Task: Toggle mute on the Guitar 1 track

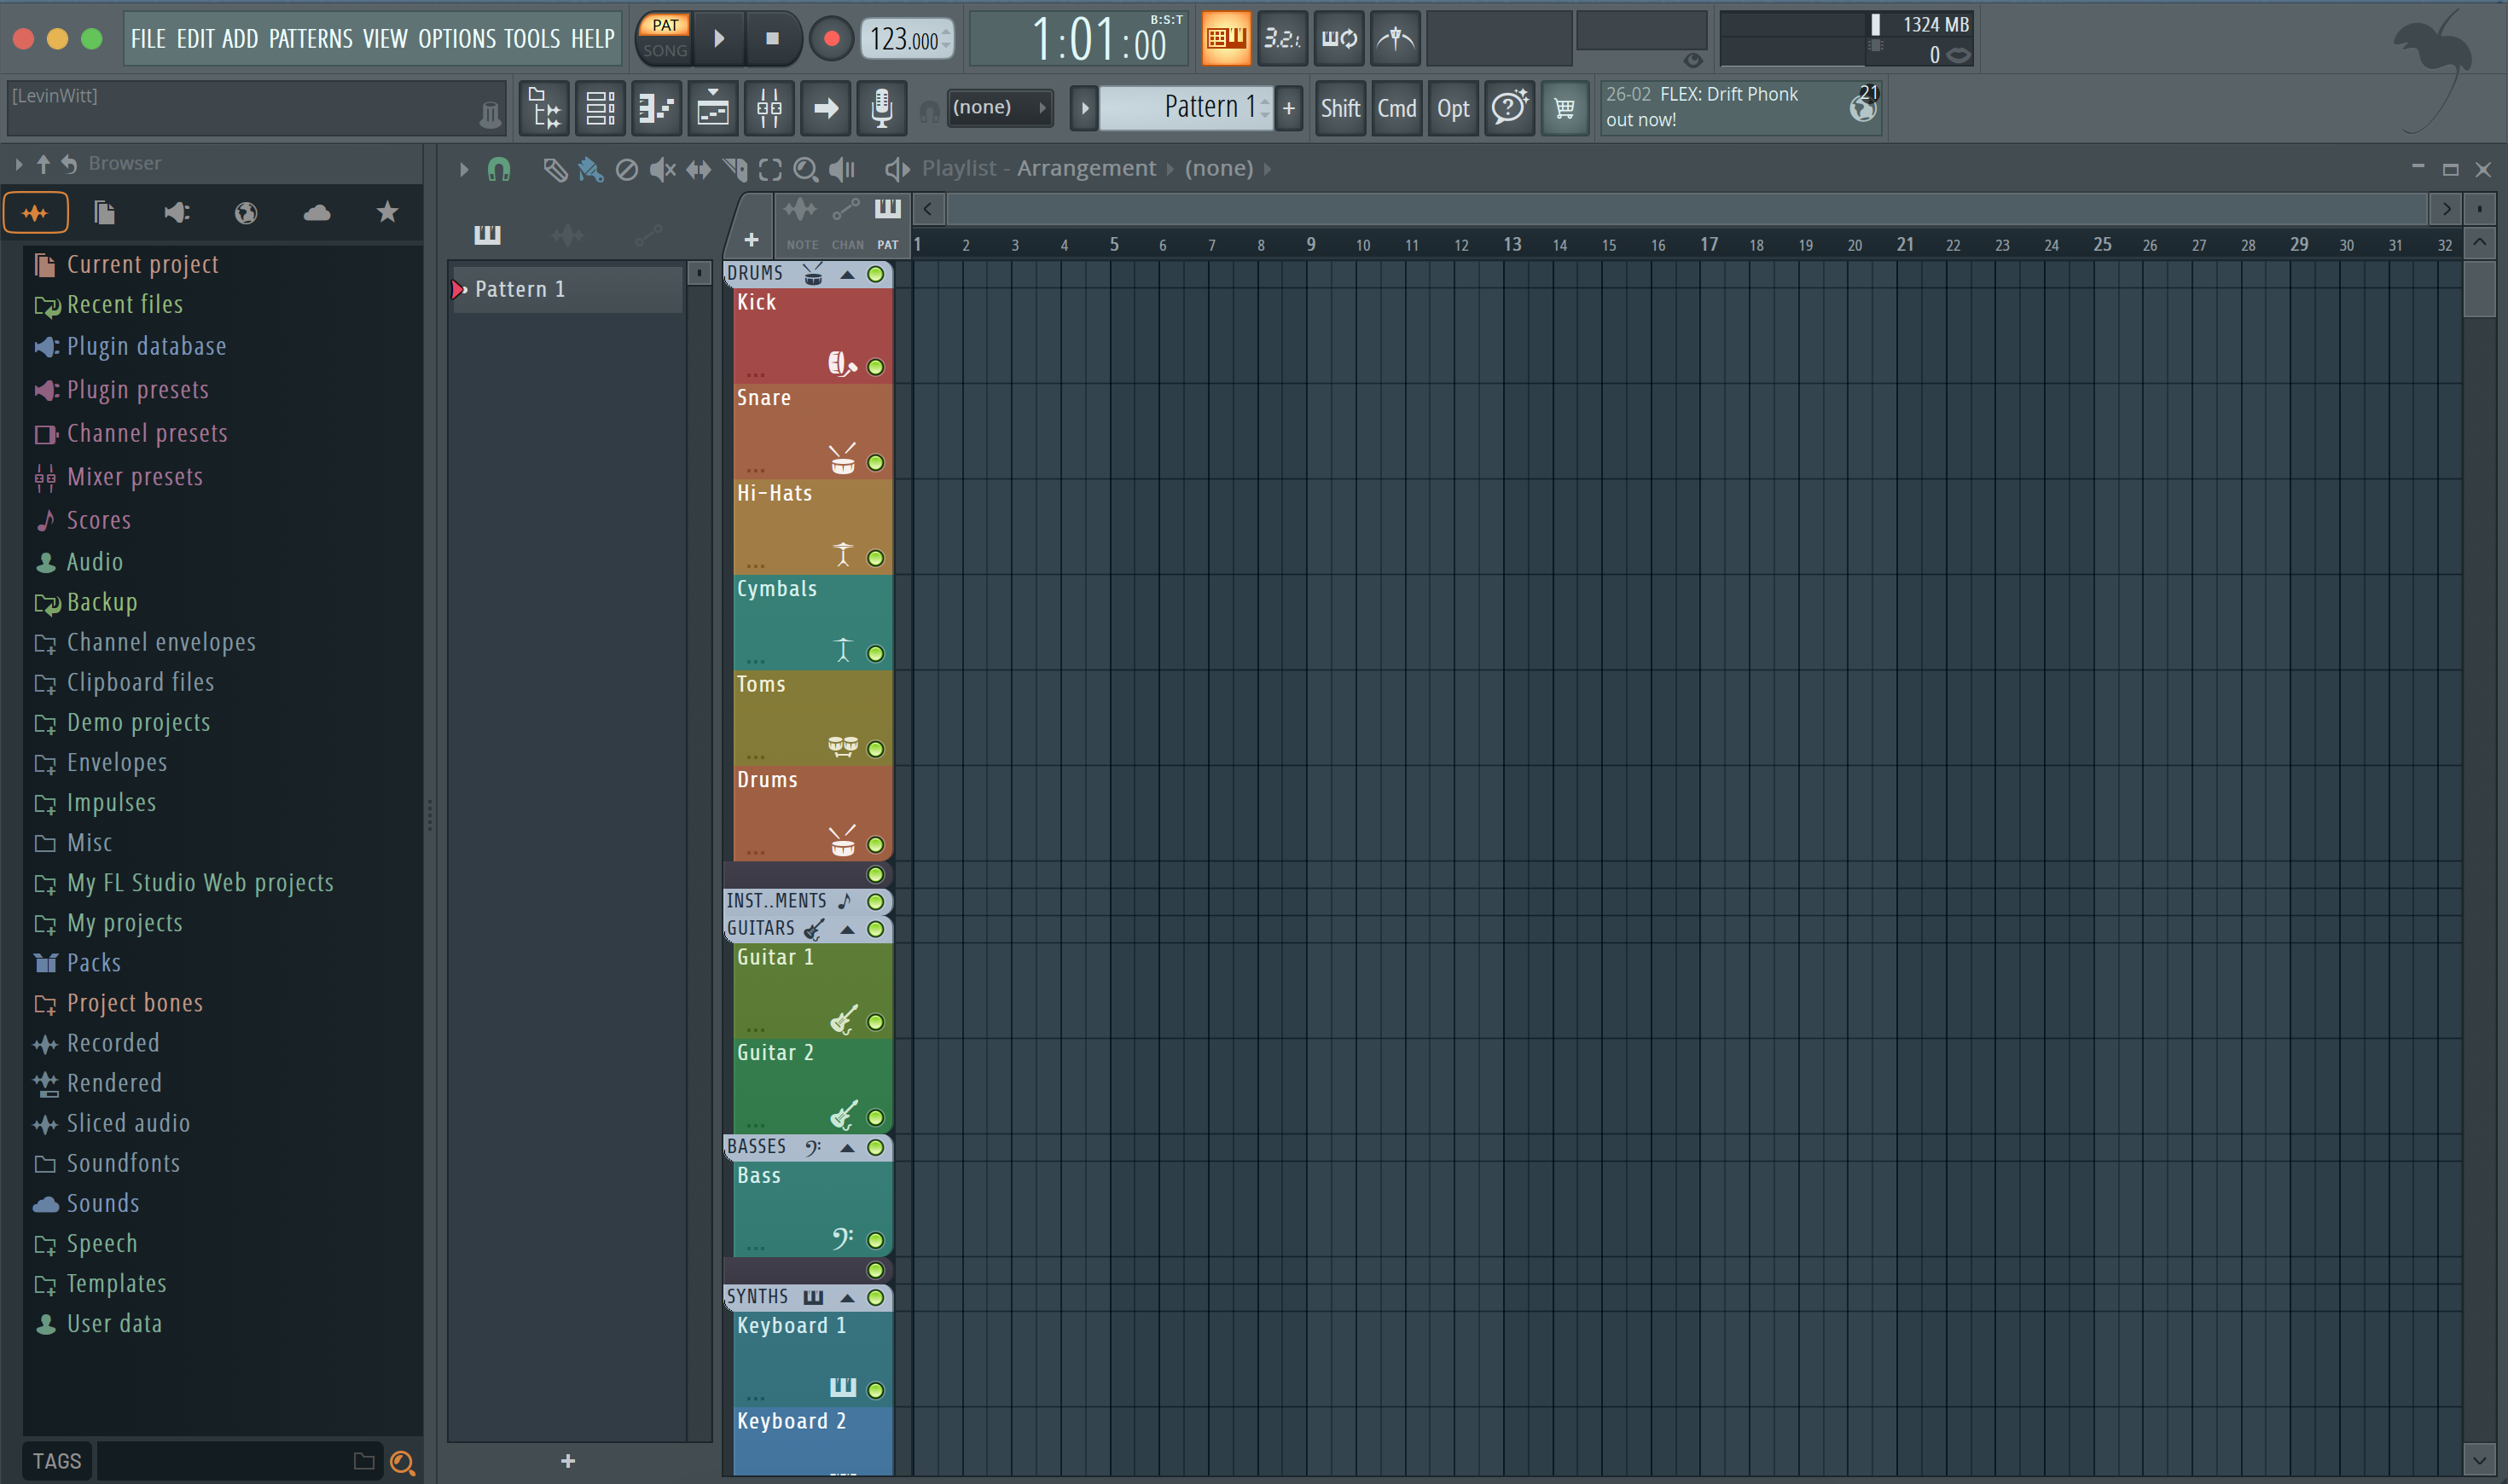Action: click(876, 1022)
